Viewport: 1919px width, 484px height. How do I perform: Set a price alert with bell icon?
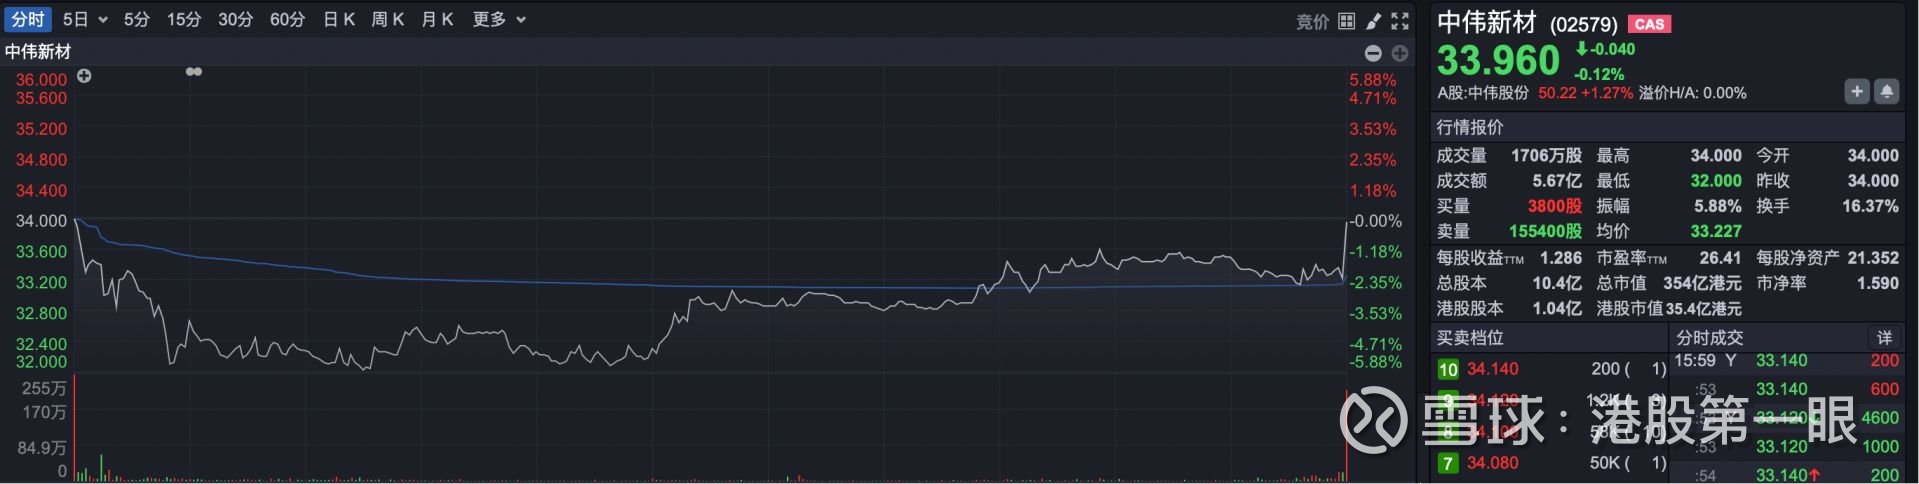point(1887,92)
